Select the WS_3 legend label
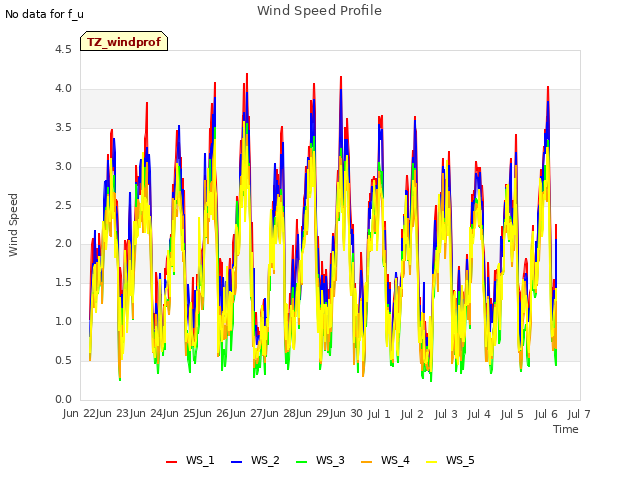The image size is (640, 480). (x=330, y=460)
